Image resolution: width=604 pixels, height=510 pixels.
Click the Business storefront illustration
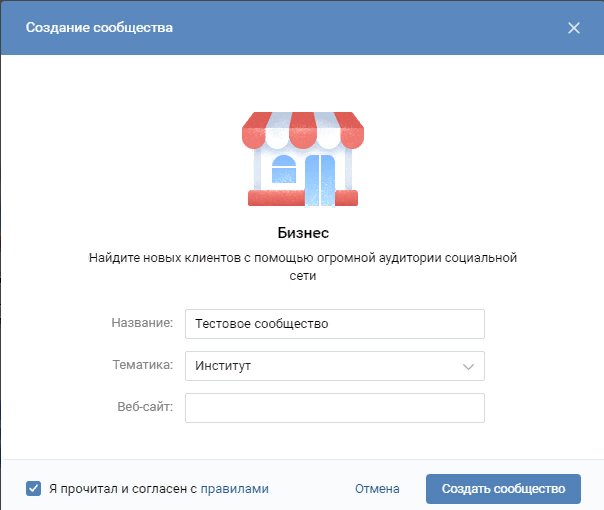(303, 159)
